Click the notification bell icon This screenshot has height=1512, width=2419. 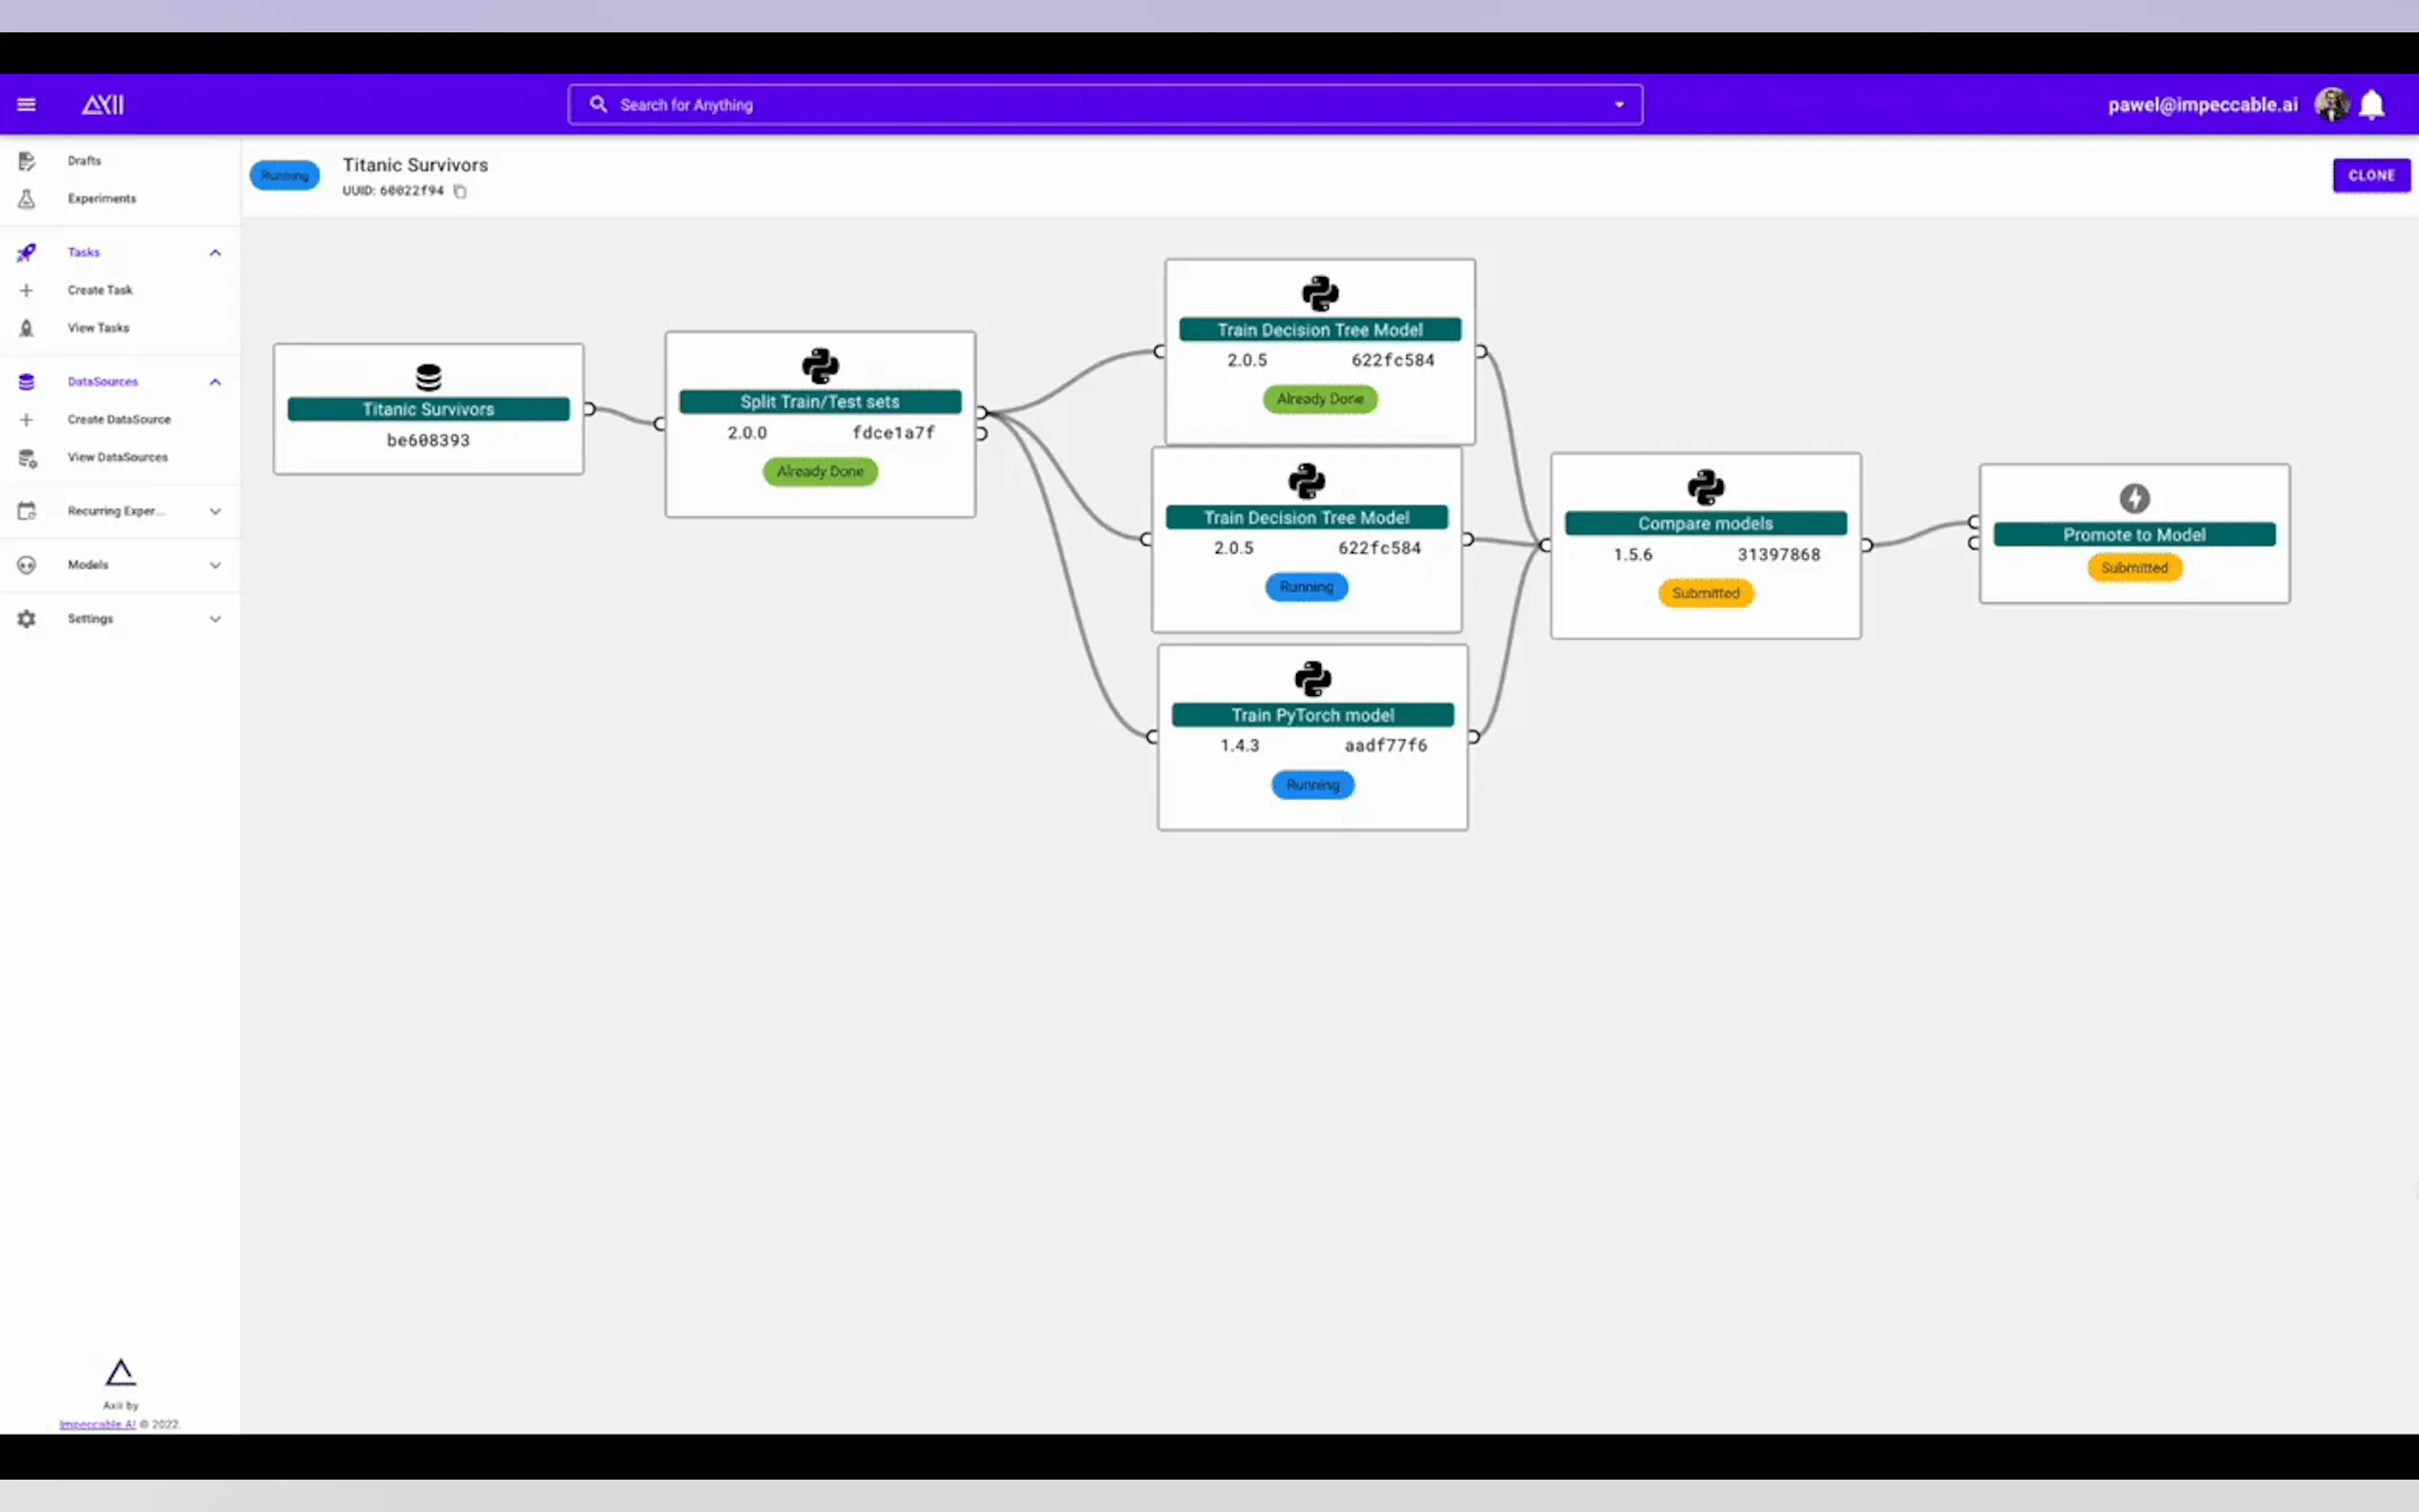point(2371,104)
